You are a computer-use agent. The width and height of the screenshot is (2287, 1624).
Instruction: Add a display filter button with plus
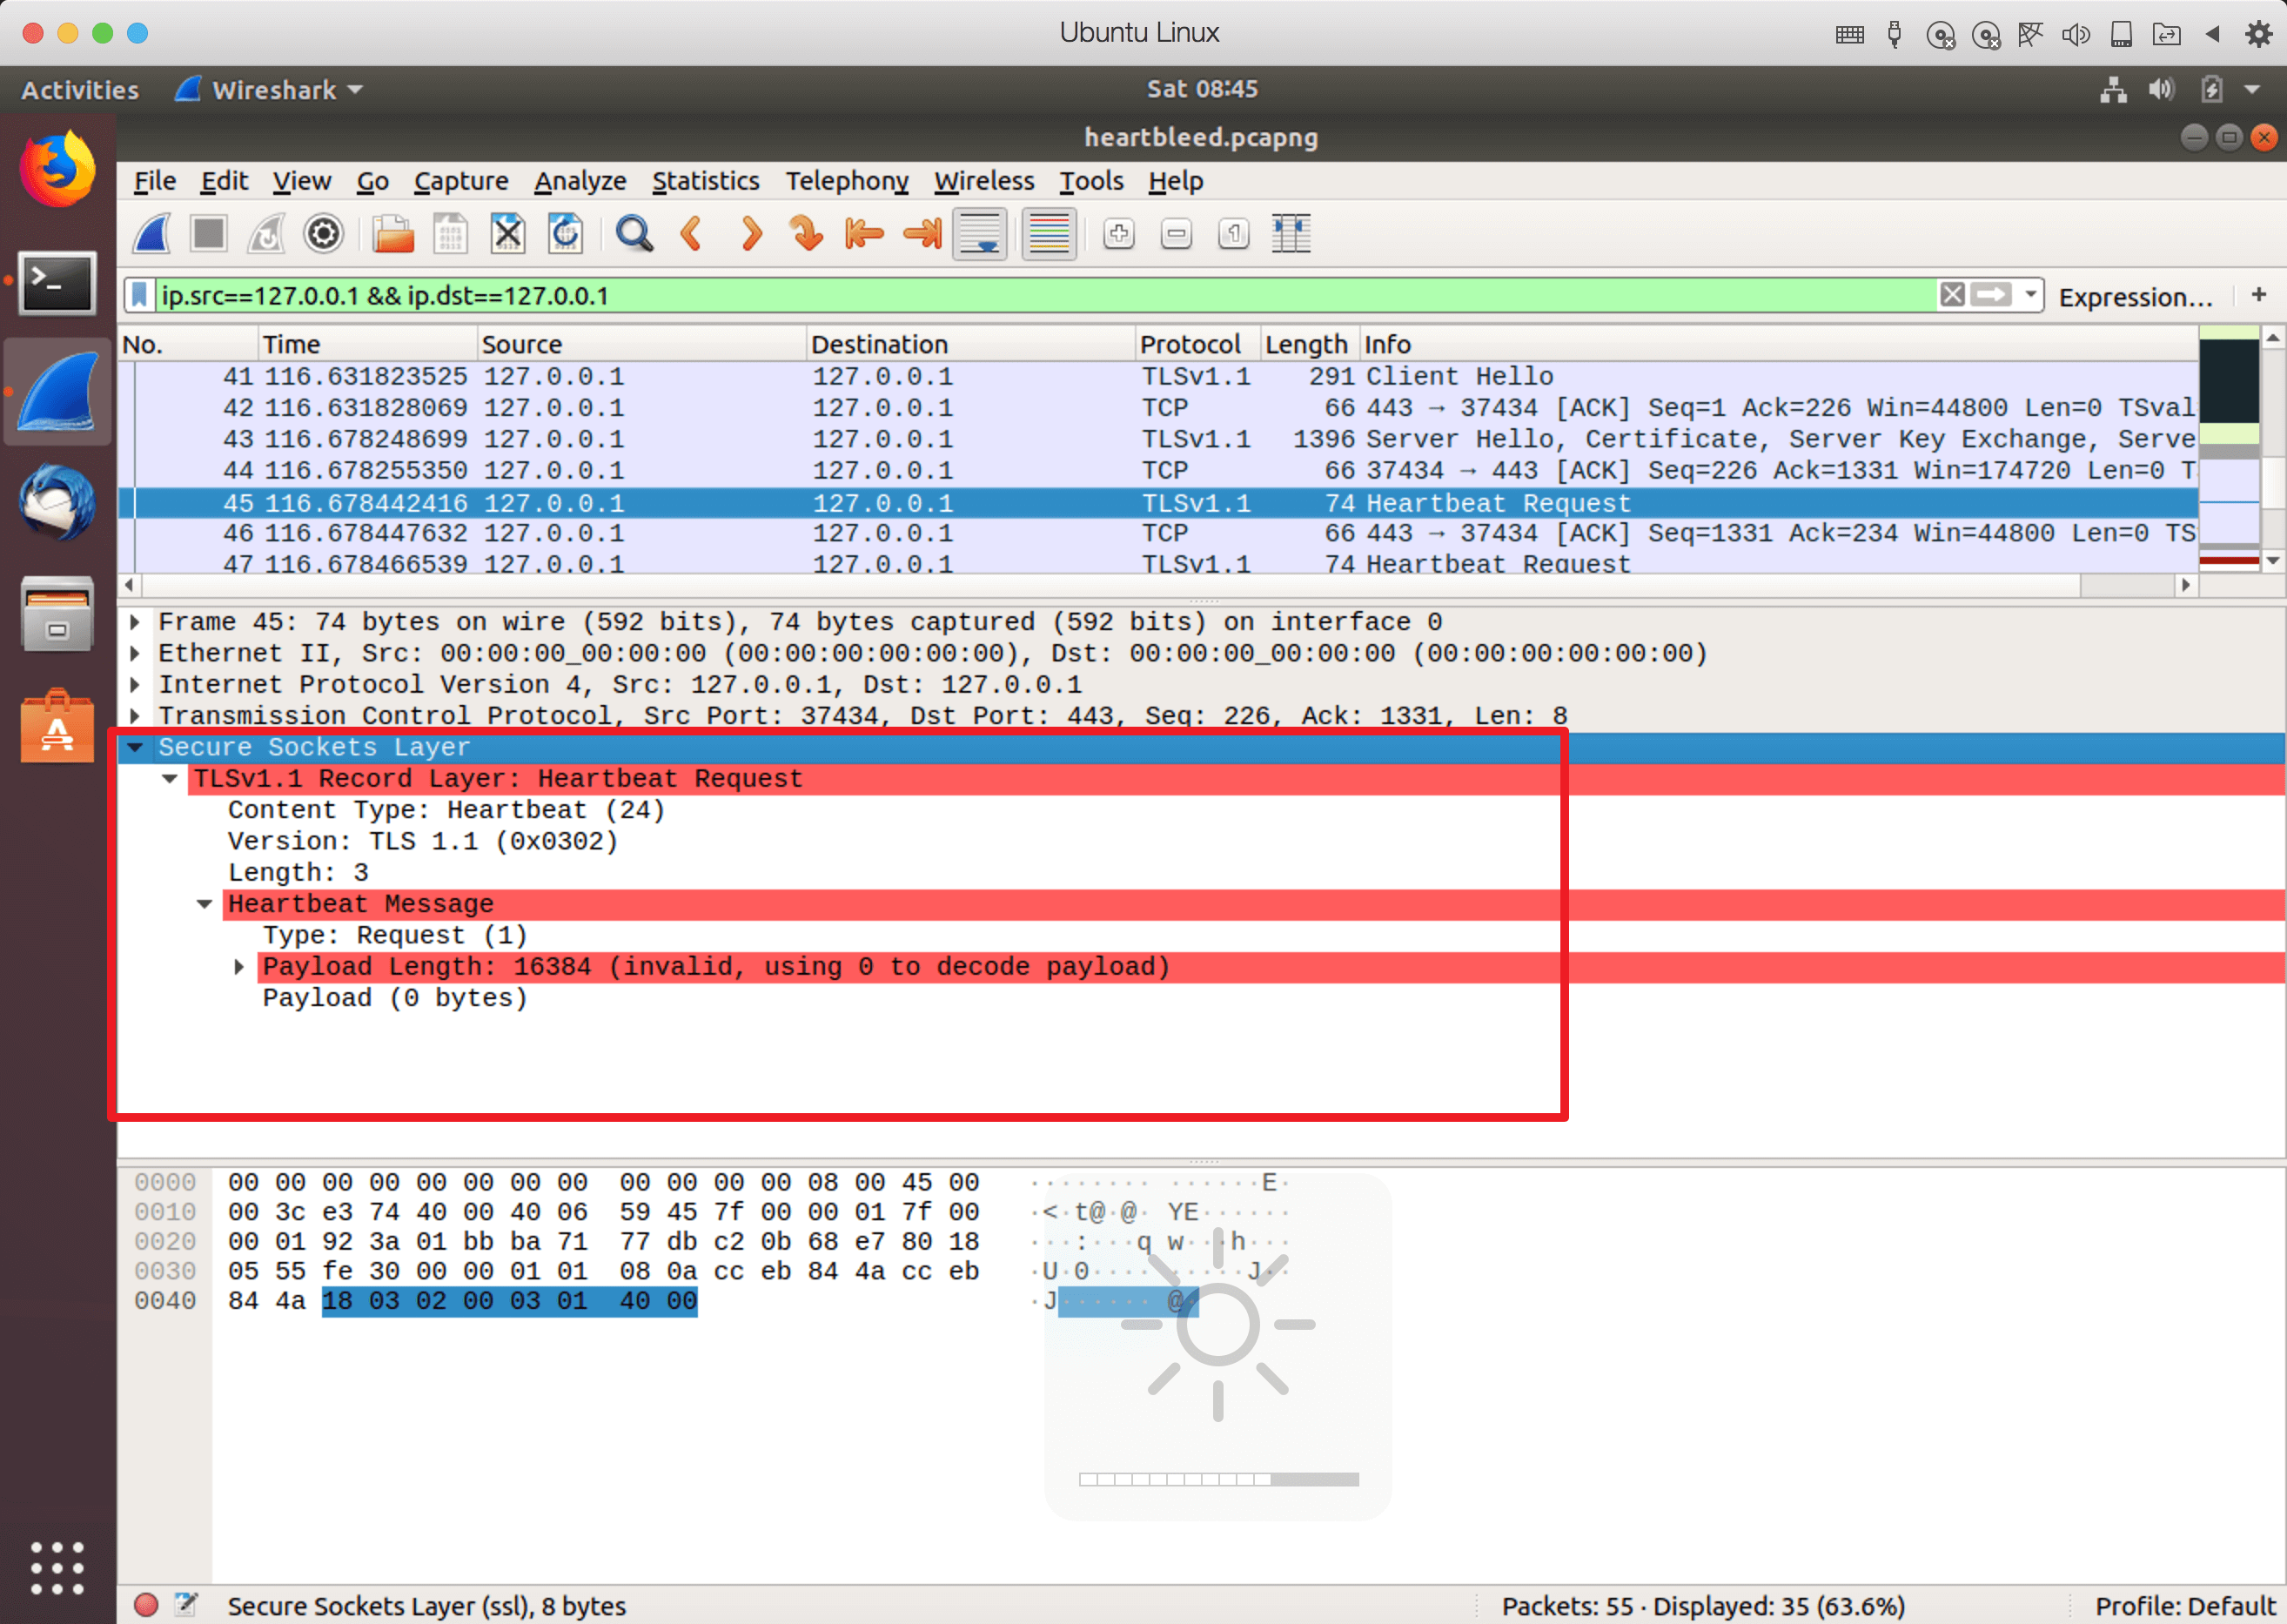coord(2258,295)
